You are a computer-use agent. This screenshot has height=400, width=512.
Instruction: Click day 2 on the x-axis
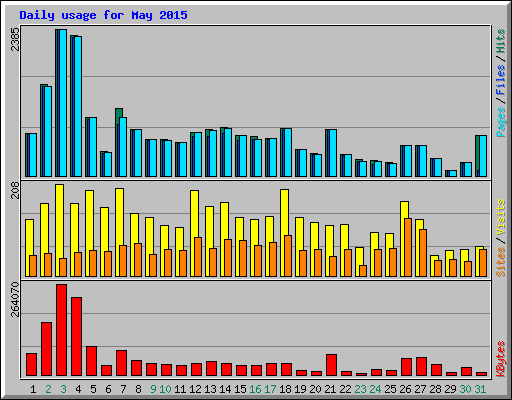point(48,389)
